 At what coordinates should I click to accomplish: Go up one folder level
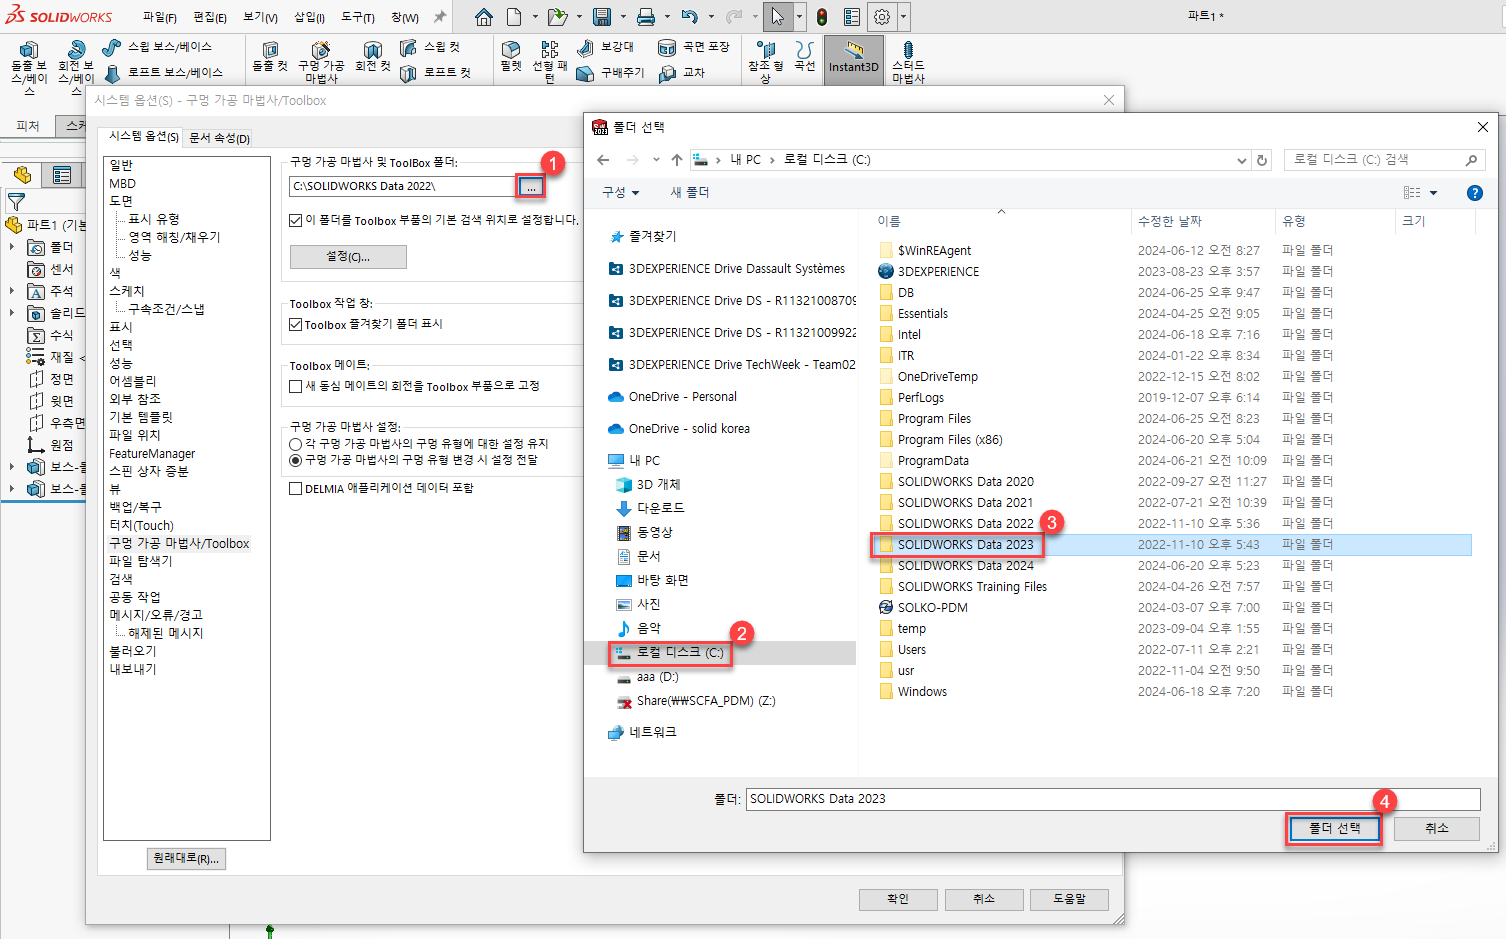coord(677,160)
